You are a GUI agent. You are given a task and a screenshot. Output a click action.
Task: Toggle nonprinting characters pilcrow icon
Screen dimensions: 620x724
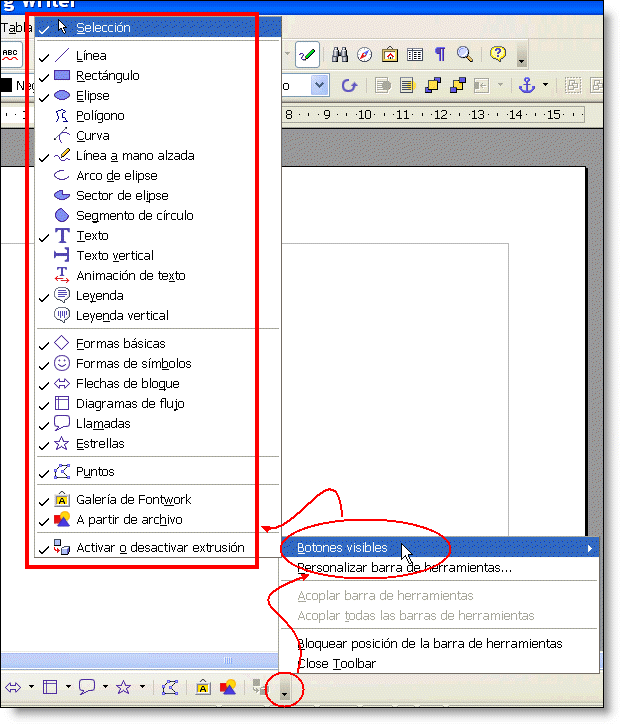pyautogui.click(x=440, y=55)
